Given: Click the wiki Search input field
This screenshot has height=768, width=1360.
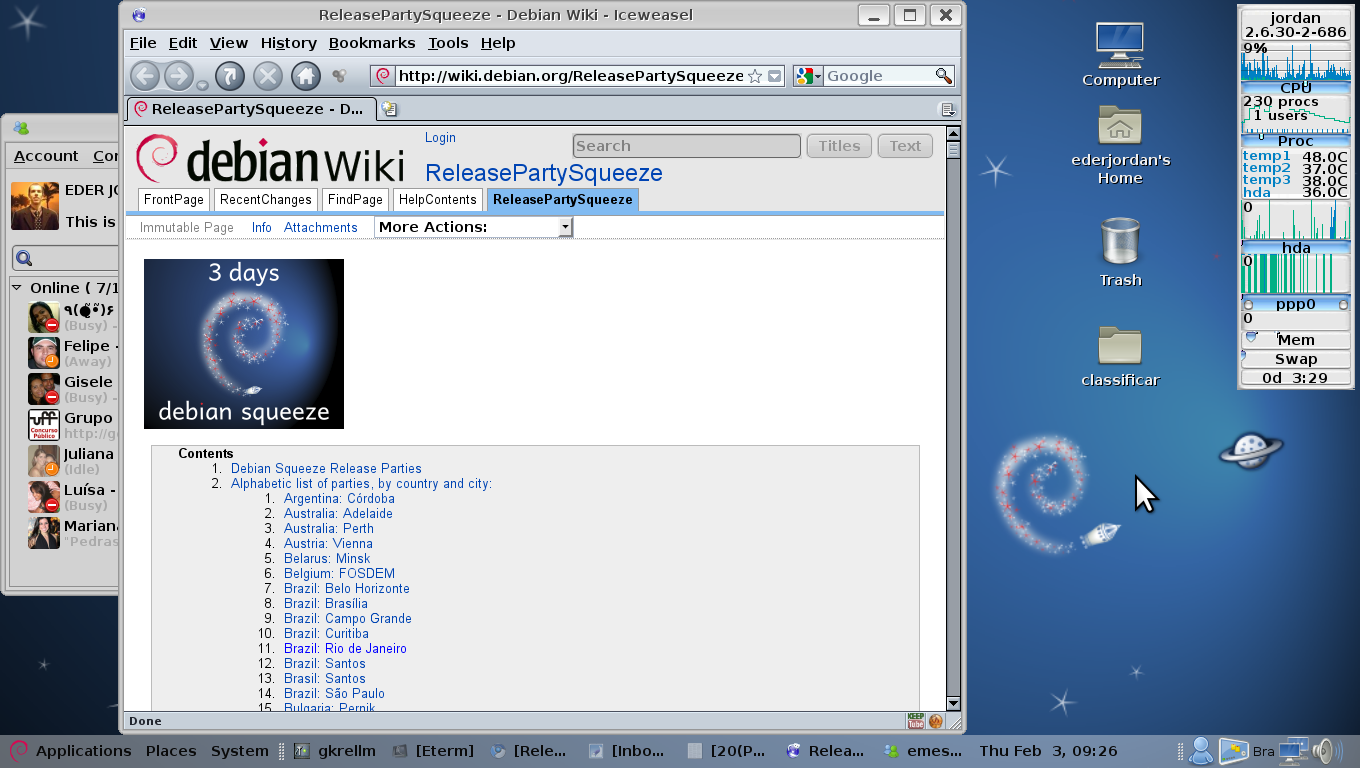Looking at the screenshot, I should coord(687,146).
